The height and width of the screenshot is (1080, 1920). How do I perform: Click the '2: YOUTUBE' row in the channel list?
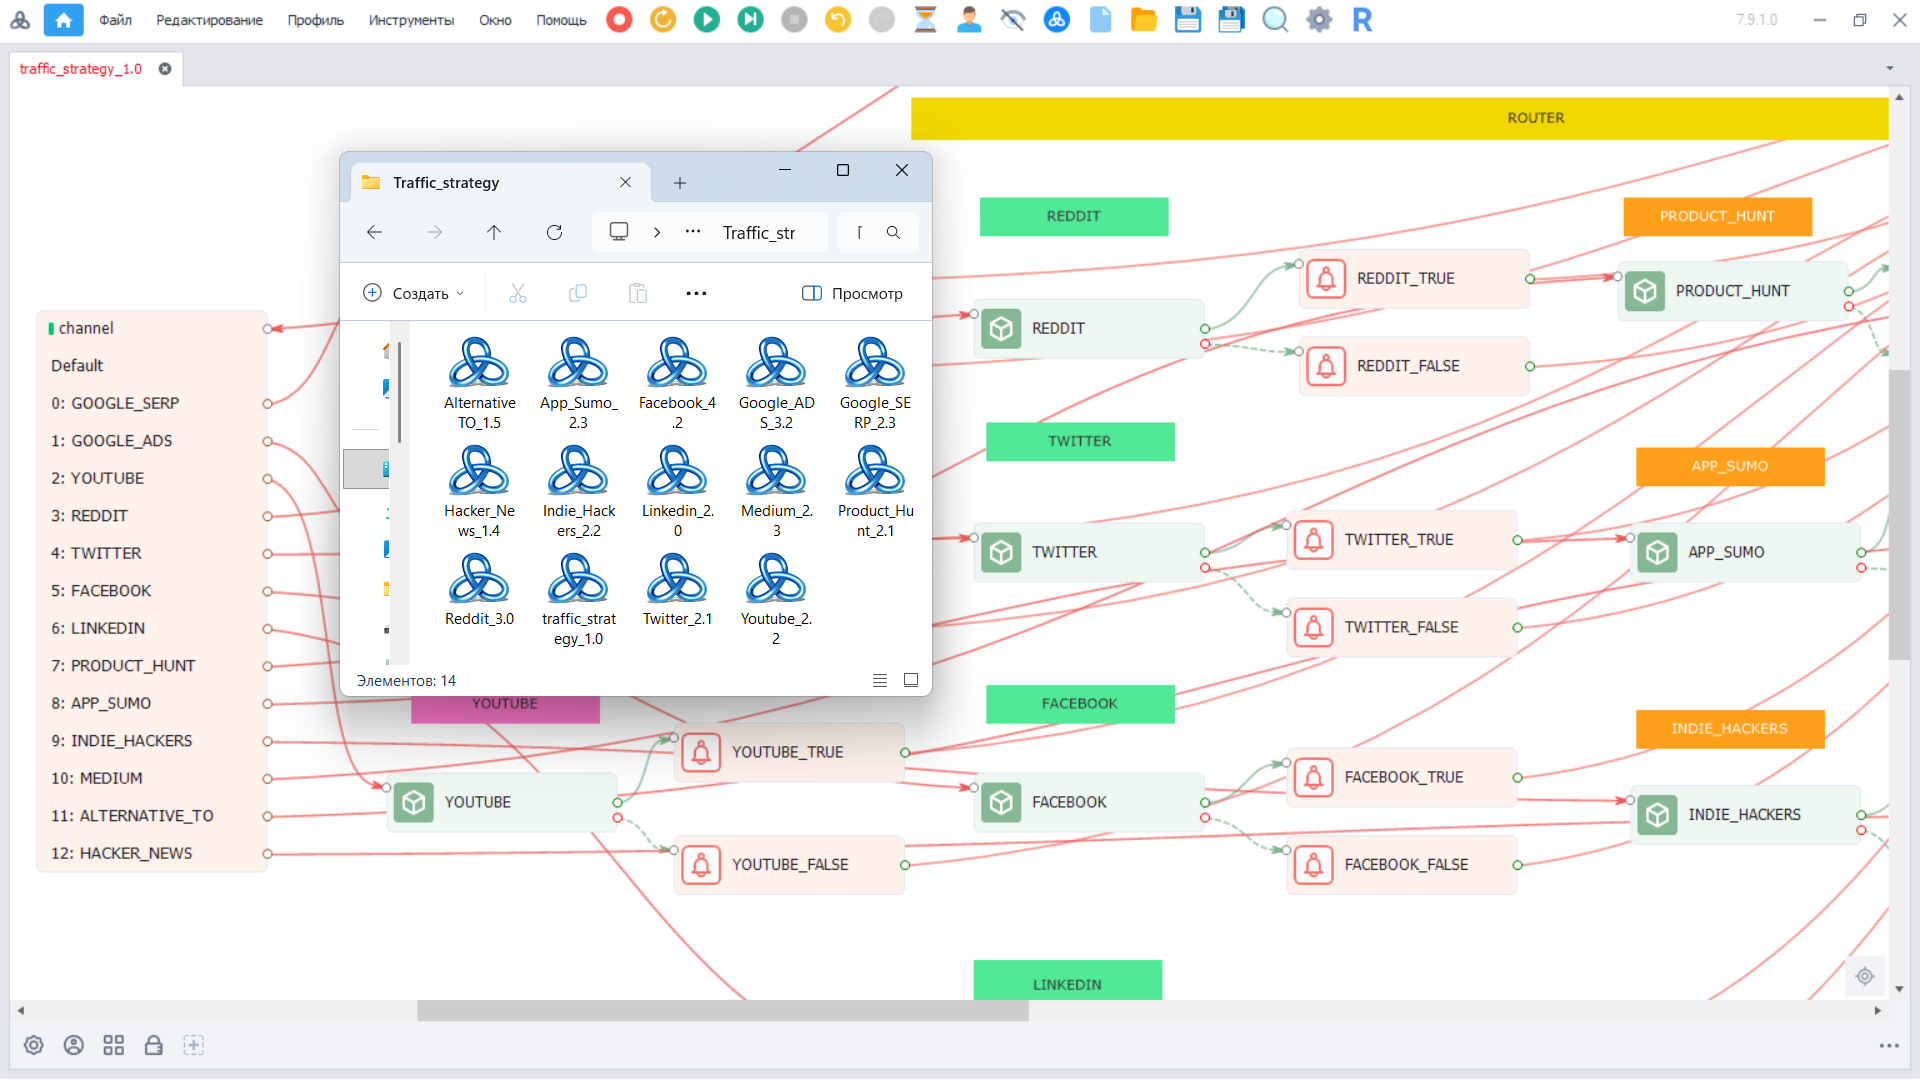154,478
